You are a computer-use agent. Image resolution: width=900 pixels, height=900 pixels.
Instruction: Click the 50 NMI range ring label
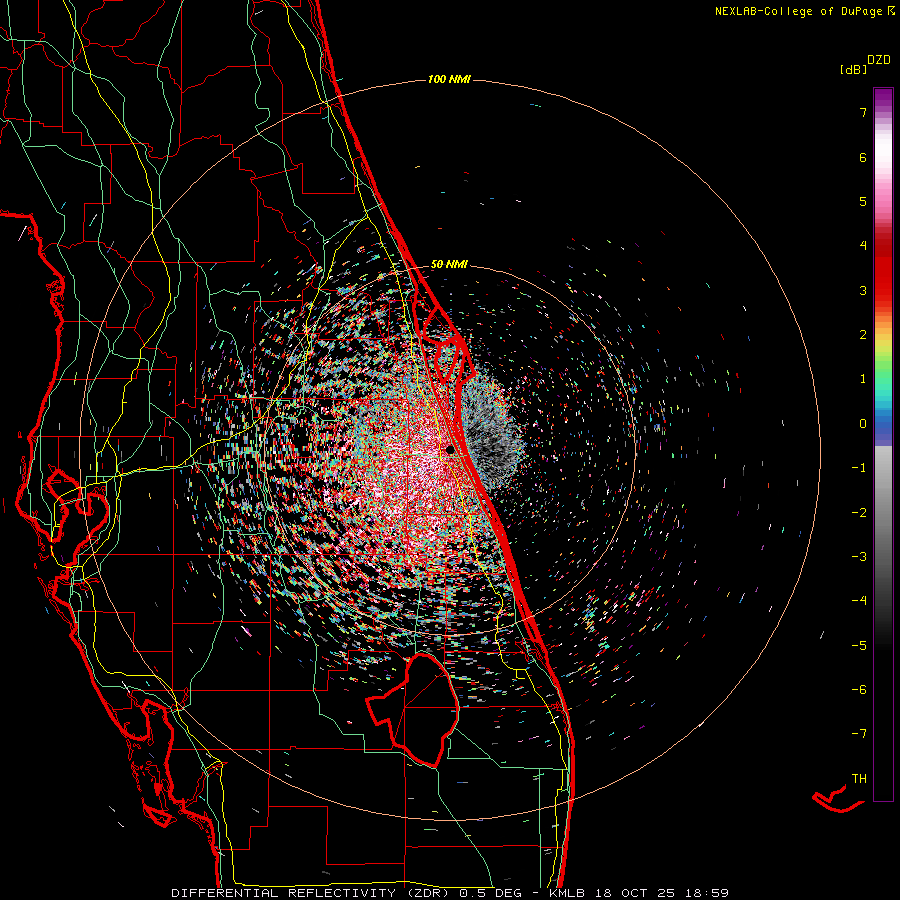pyautogui.click(x=449, y=264)
